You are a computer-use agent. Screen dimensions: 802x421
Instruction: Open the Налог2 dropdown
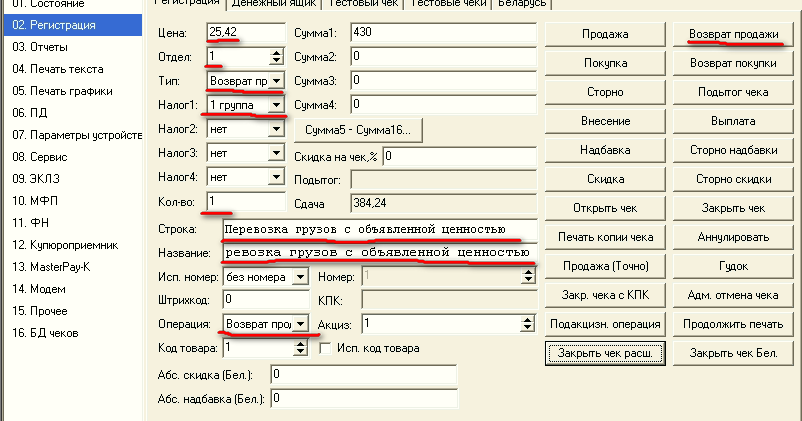tap(276, 129)
